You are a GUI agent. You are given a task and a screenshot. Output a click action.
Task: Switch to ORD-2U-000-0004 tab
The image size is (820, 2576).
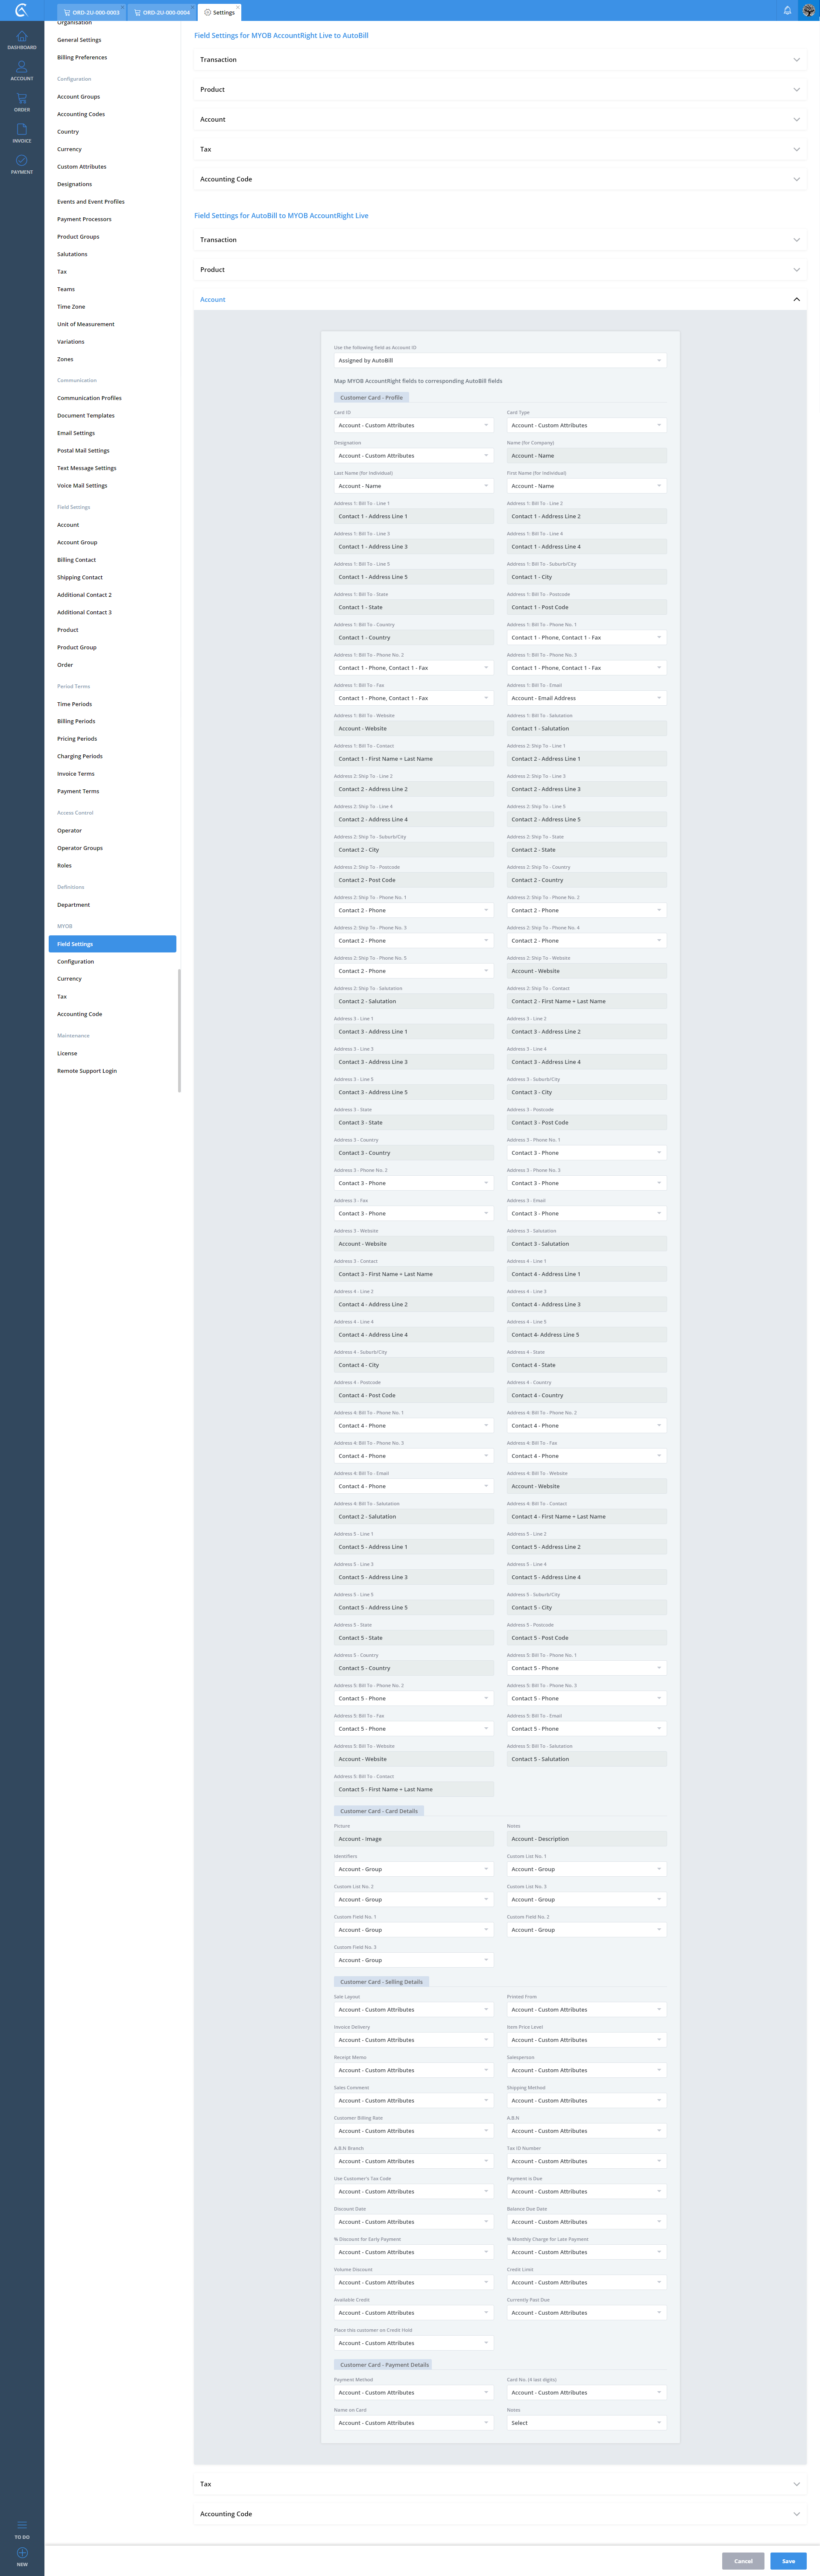click(161, 12)
